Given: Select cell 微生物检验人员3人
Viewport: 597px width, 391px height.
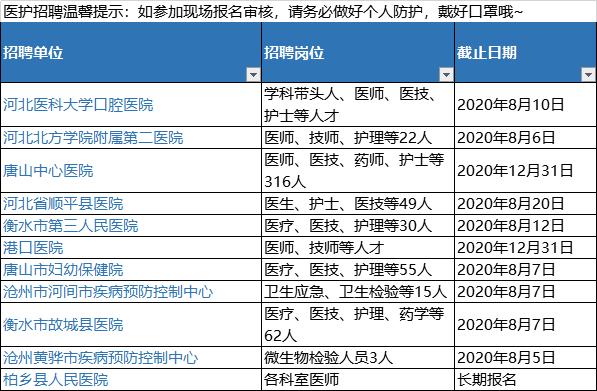Looking at the screenshot, I should point(358,357).
